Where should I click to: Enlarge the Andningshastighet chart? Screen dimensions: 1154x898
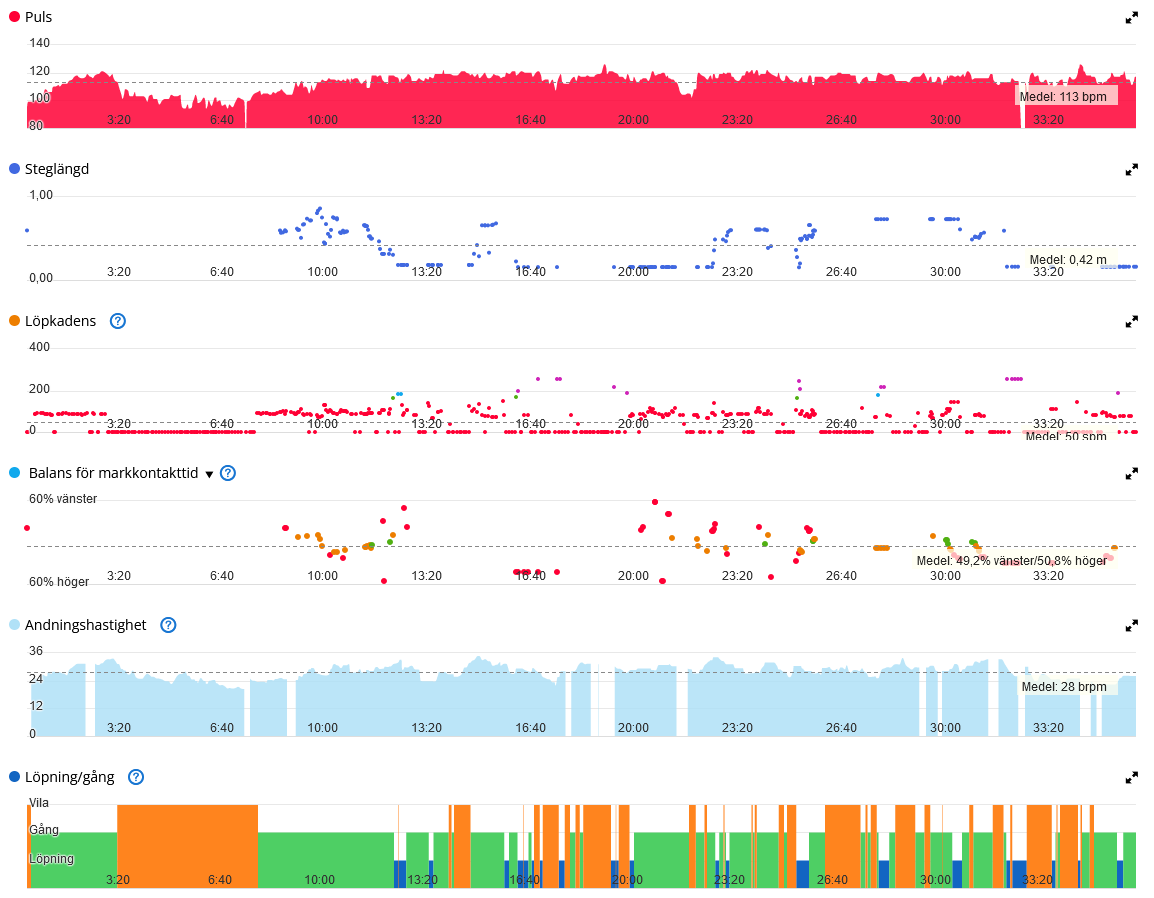(1131, 626)
